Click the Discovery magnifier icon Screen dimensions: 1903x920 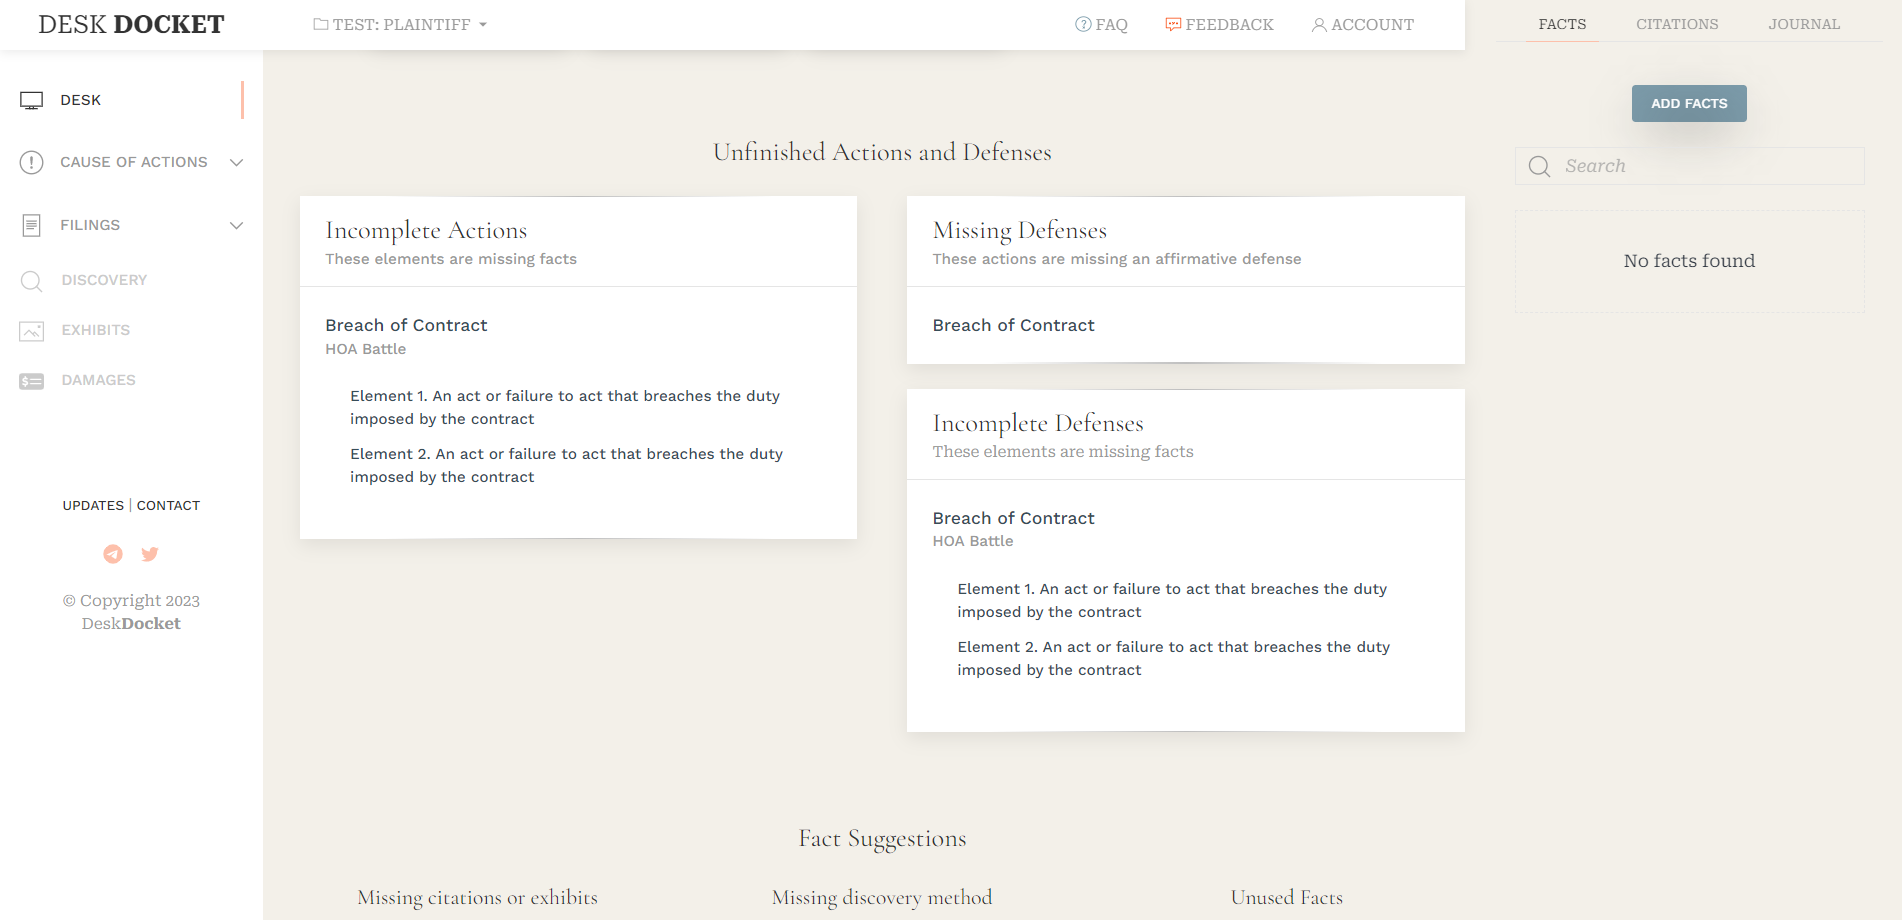tap(32, 281)
